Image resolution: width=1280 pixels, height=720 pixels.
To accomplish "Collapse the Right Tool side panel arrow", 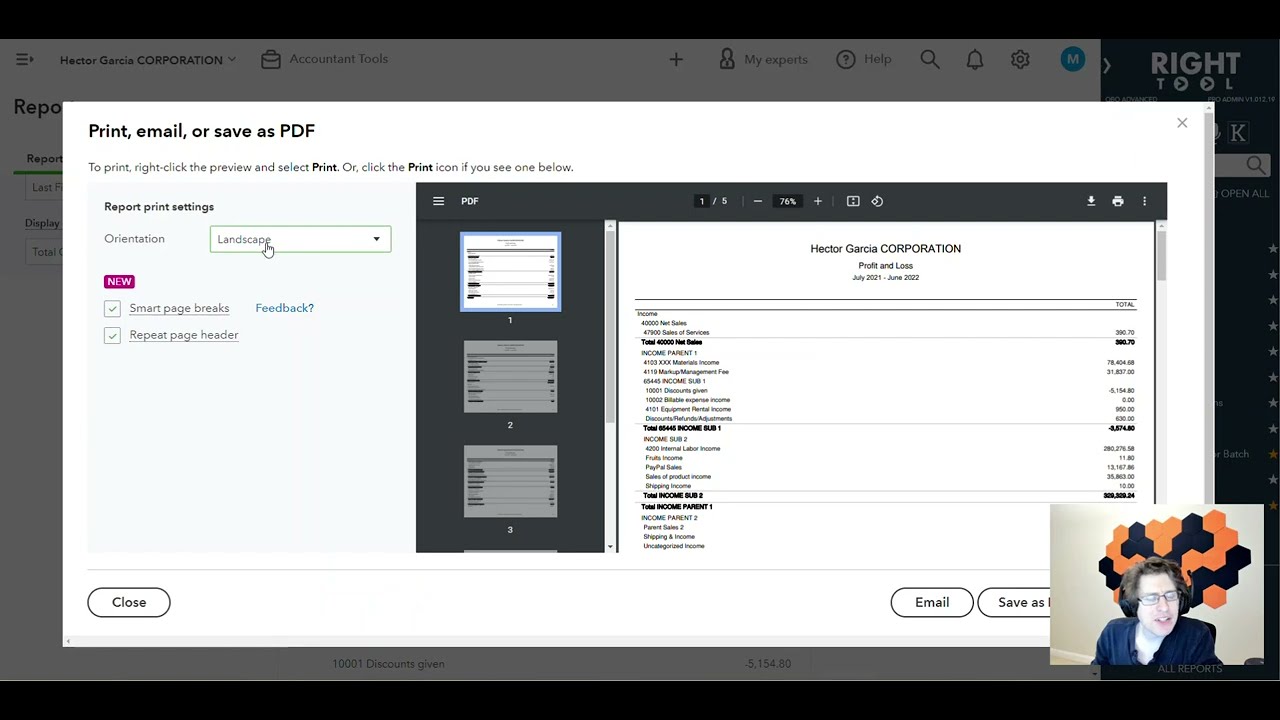I will pyautogui.click(x=1106, y=66).
